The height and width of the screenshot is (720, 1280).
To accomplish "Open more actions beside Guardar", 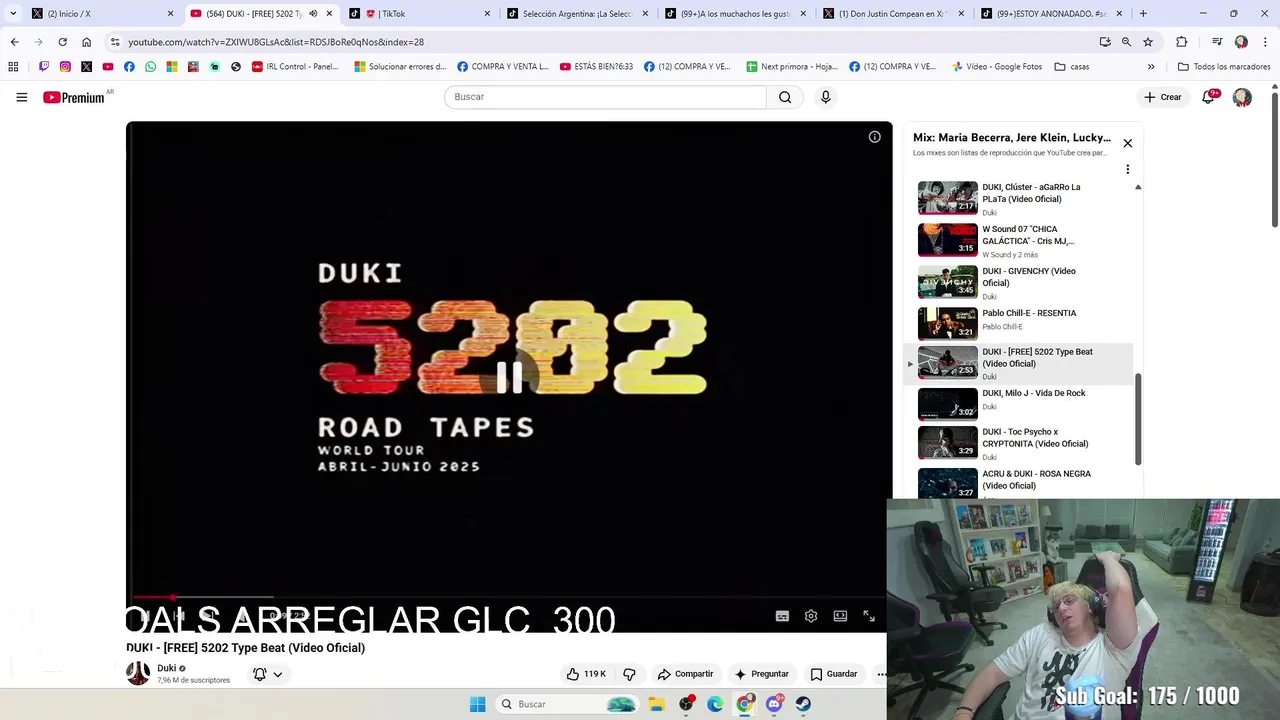I will click(881, 674).
